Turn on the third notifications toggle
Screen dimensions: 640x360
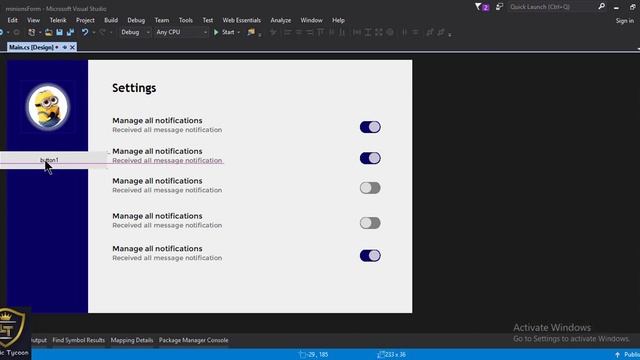coord(370,188)
